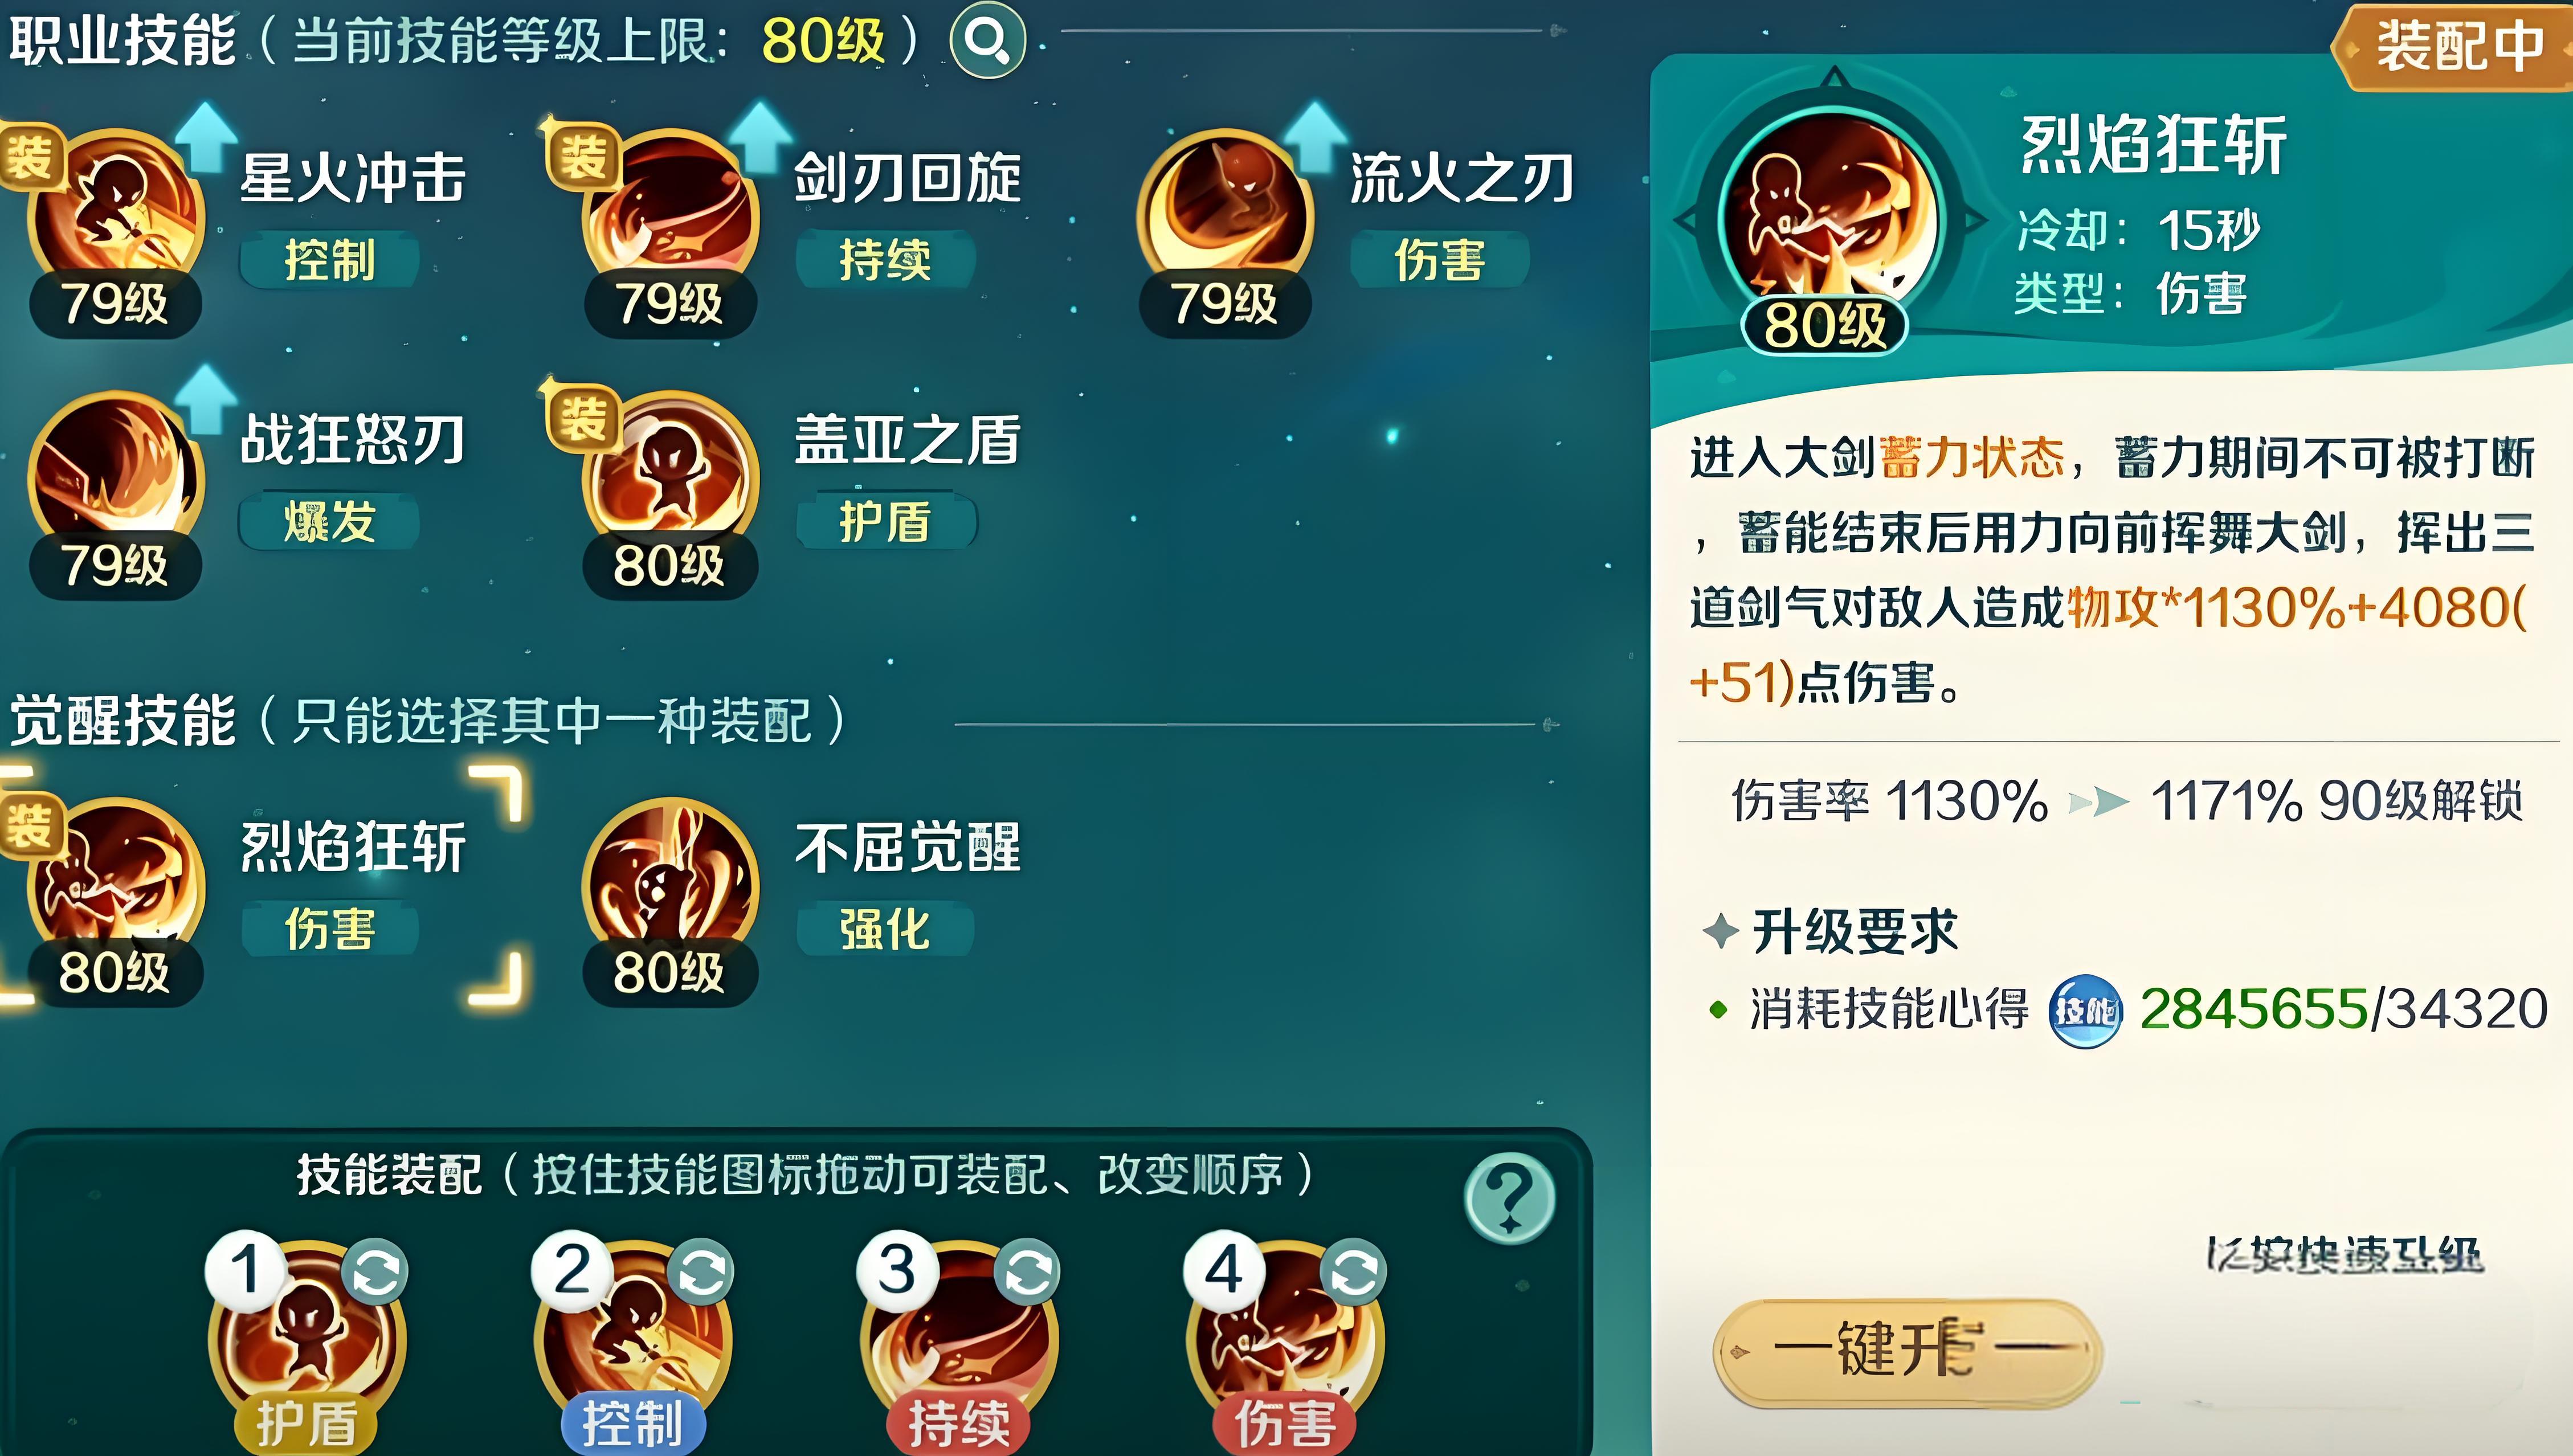Swap the skill in slot 4
This screenshot has height=1456, width=2573.
1353,1273
